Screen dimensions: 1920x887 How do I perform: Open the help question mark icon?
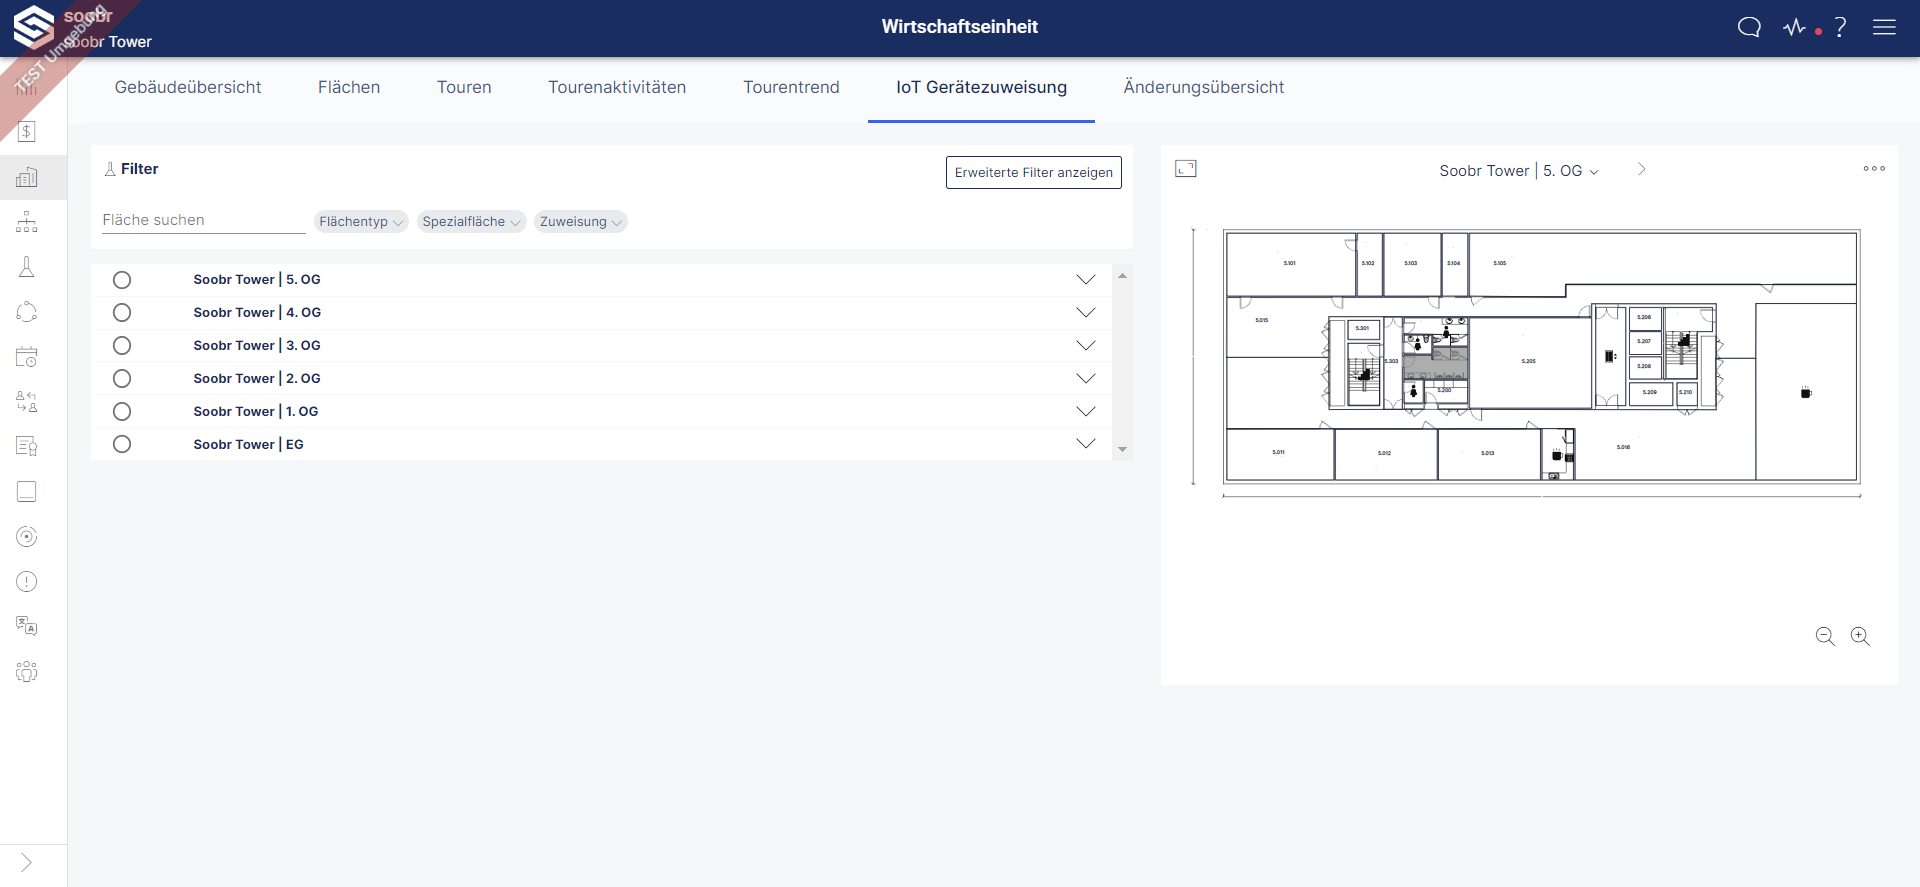coord(1840,27)
